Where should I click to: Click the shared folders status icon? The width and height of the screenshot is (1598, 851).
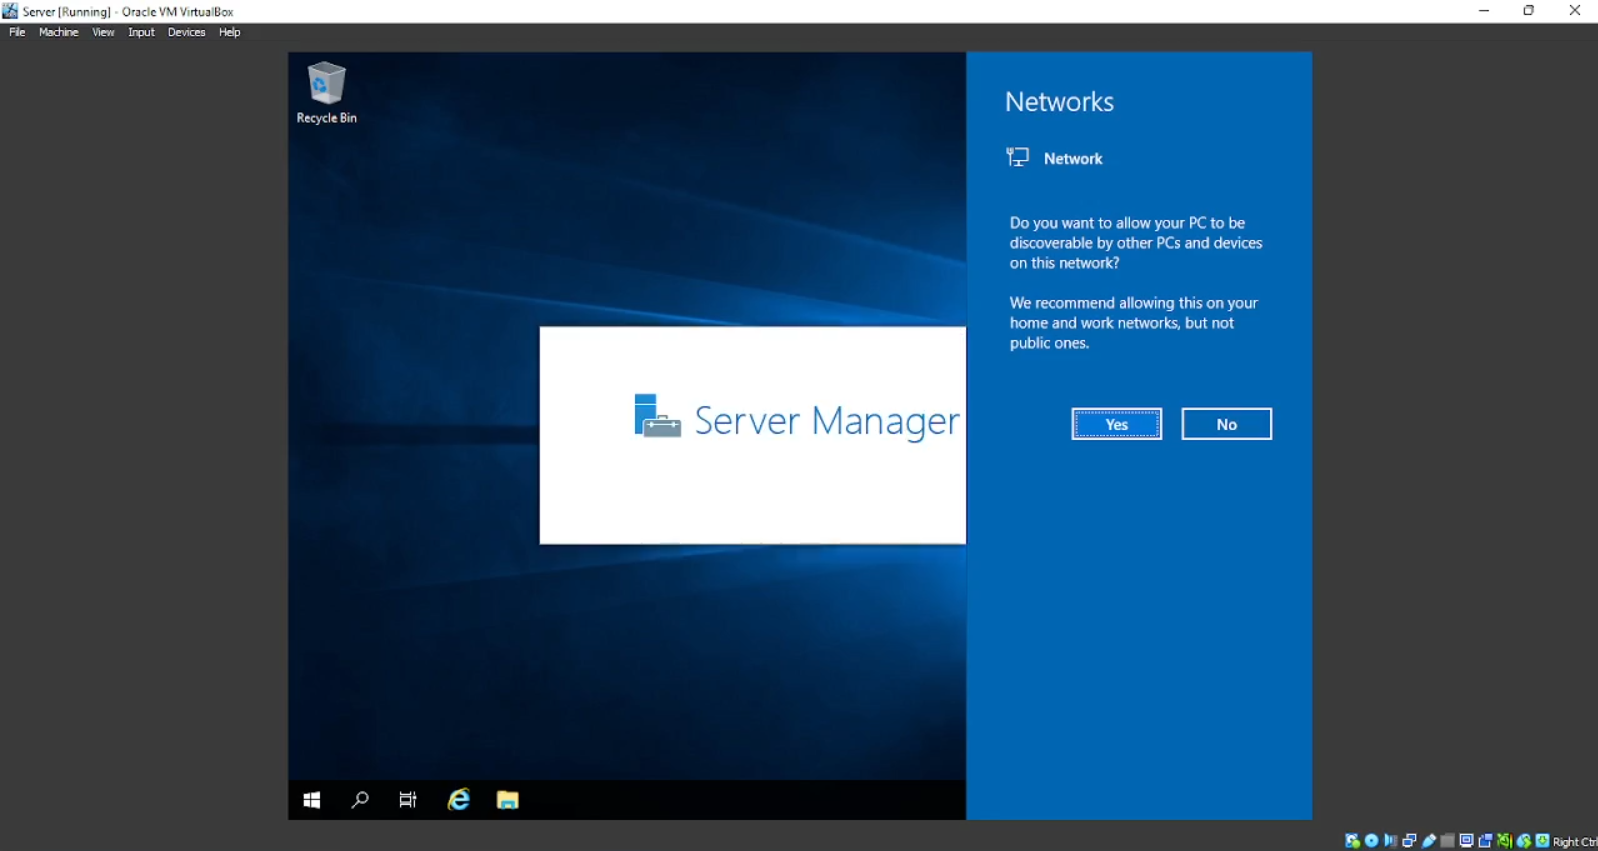[1447, 841]
